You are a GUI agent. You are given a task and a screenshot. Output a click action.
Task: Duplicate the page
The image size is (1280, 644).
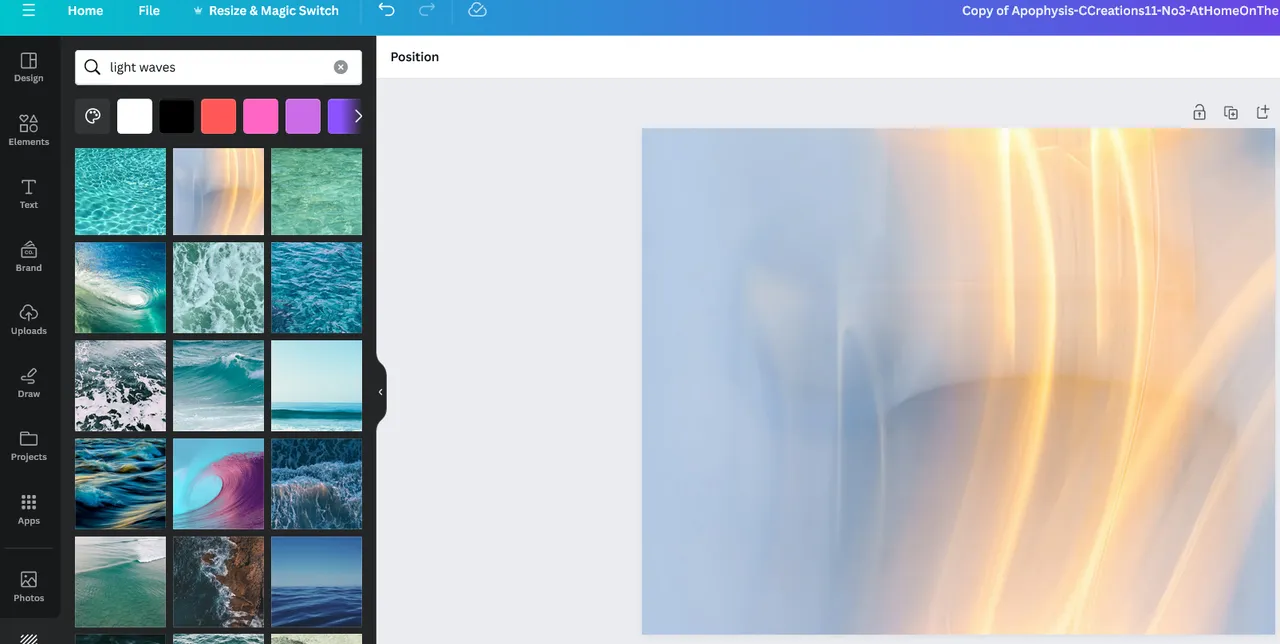coord(1231,112)
